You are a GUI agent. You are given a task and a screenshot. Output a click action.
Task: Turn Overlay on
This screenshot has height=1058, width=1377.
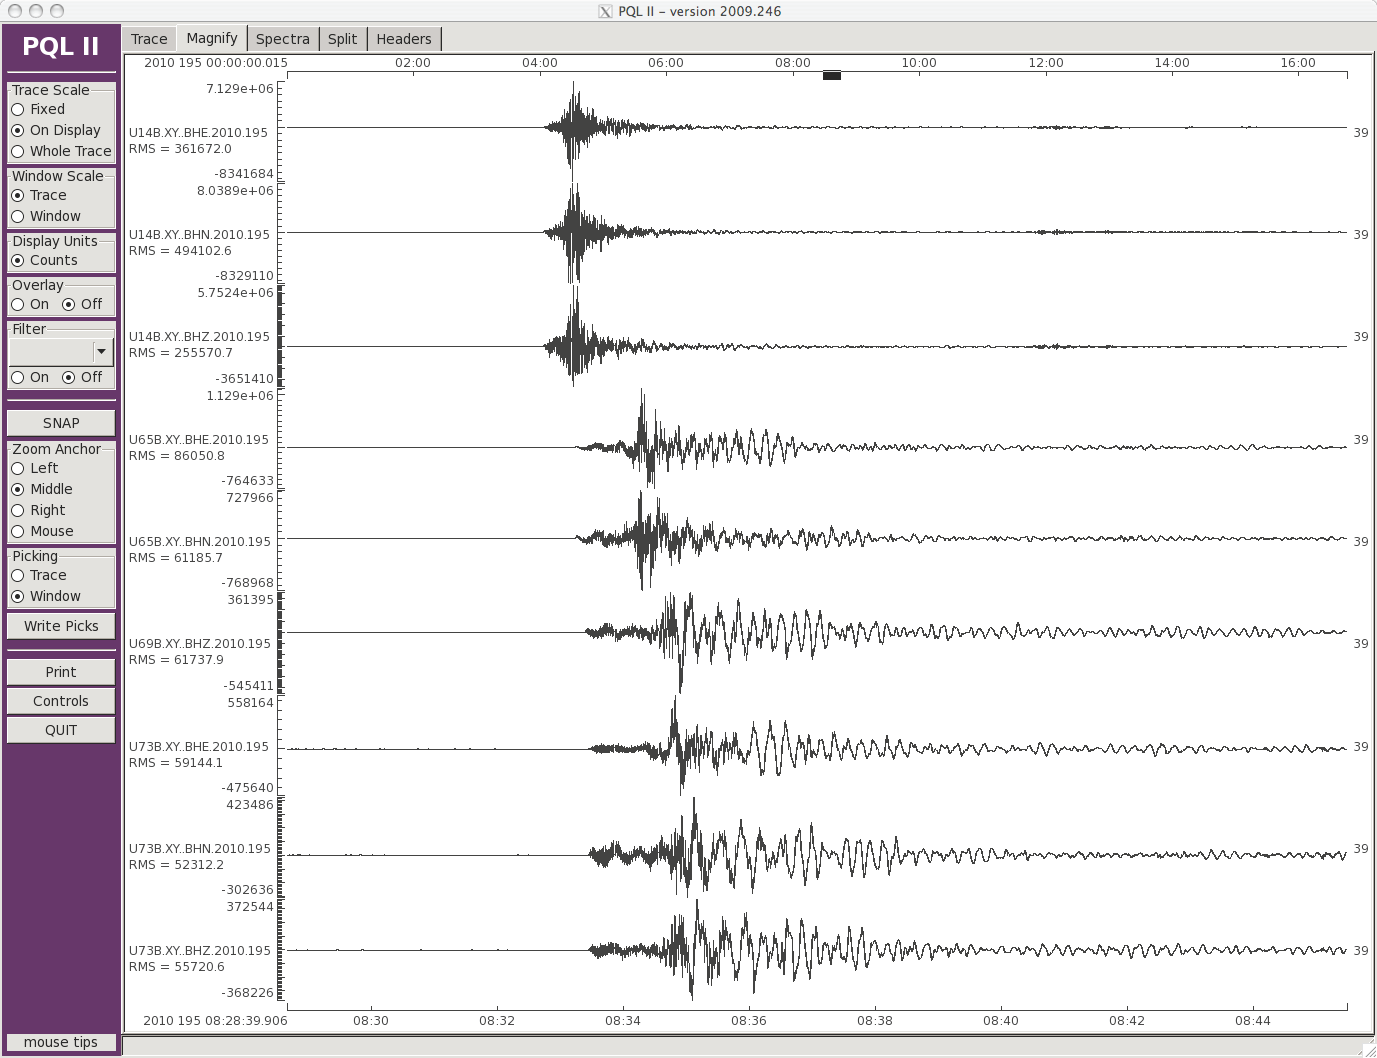coord(18,305)
